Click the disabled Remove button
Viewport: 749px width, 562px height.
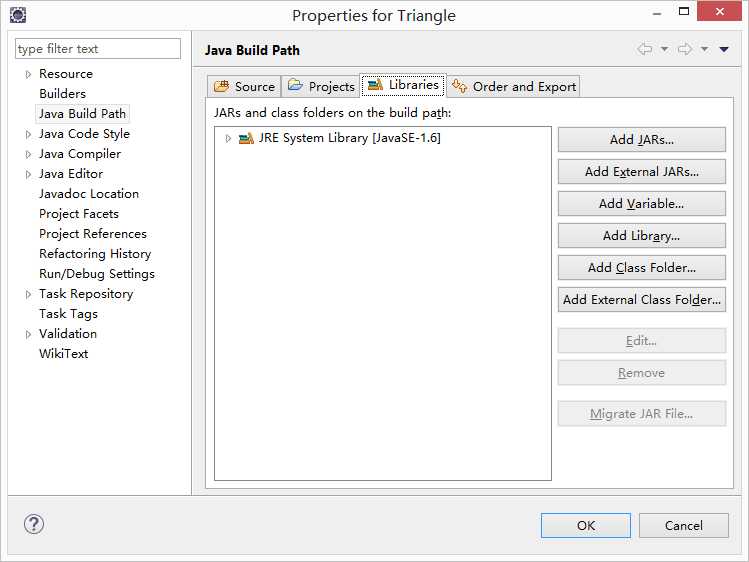click(x=642, y=372)
